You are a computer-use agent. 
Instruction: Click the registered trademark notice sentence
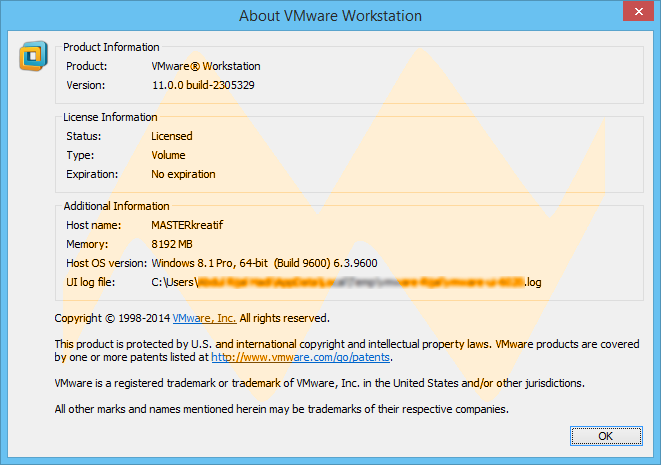(320, 383)
